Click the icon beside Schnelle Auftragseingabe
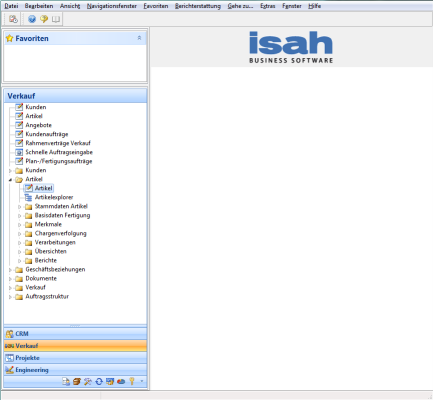Screen dimensions: 433x400 pyautogui.click(x=19, y=152)
